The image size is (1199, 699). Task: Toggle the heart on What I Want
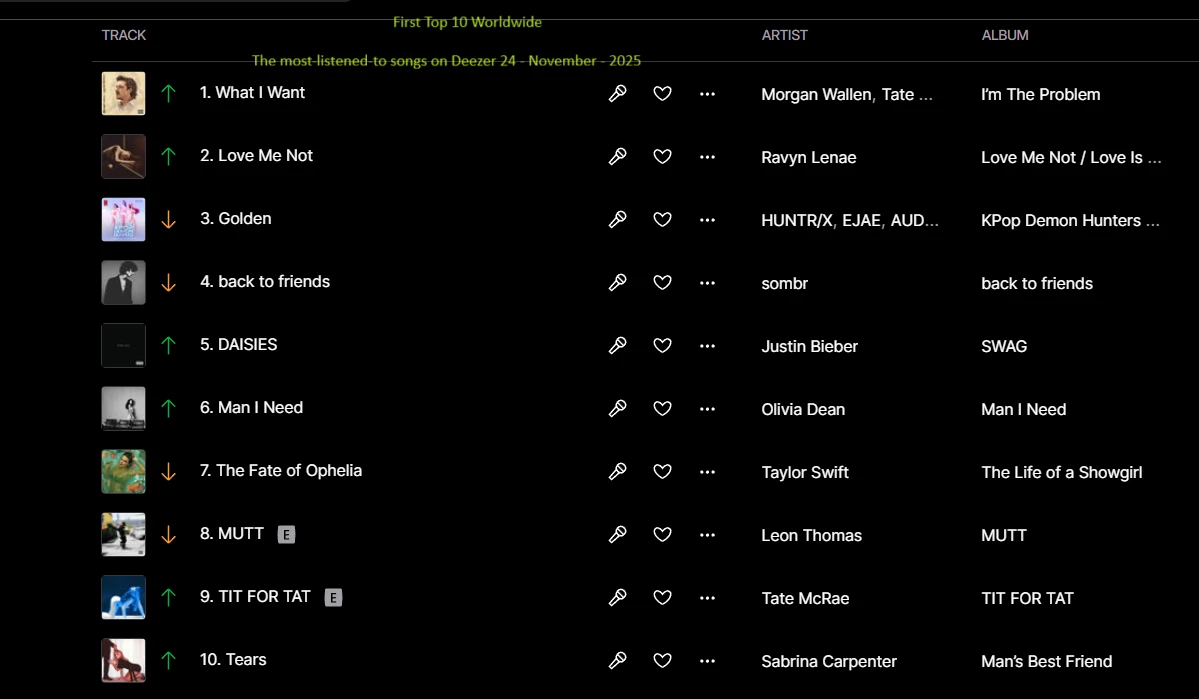(662, 93)
